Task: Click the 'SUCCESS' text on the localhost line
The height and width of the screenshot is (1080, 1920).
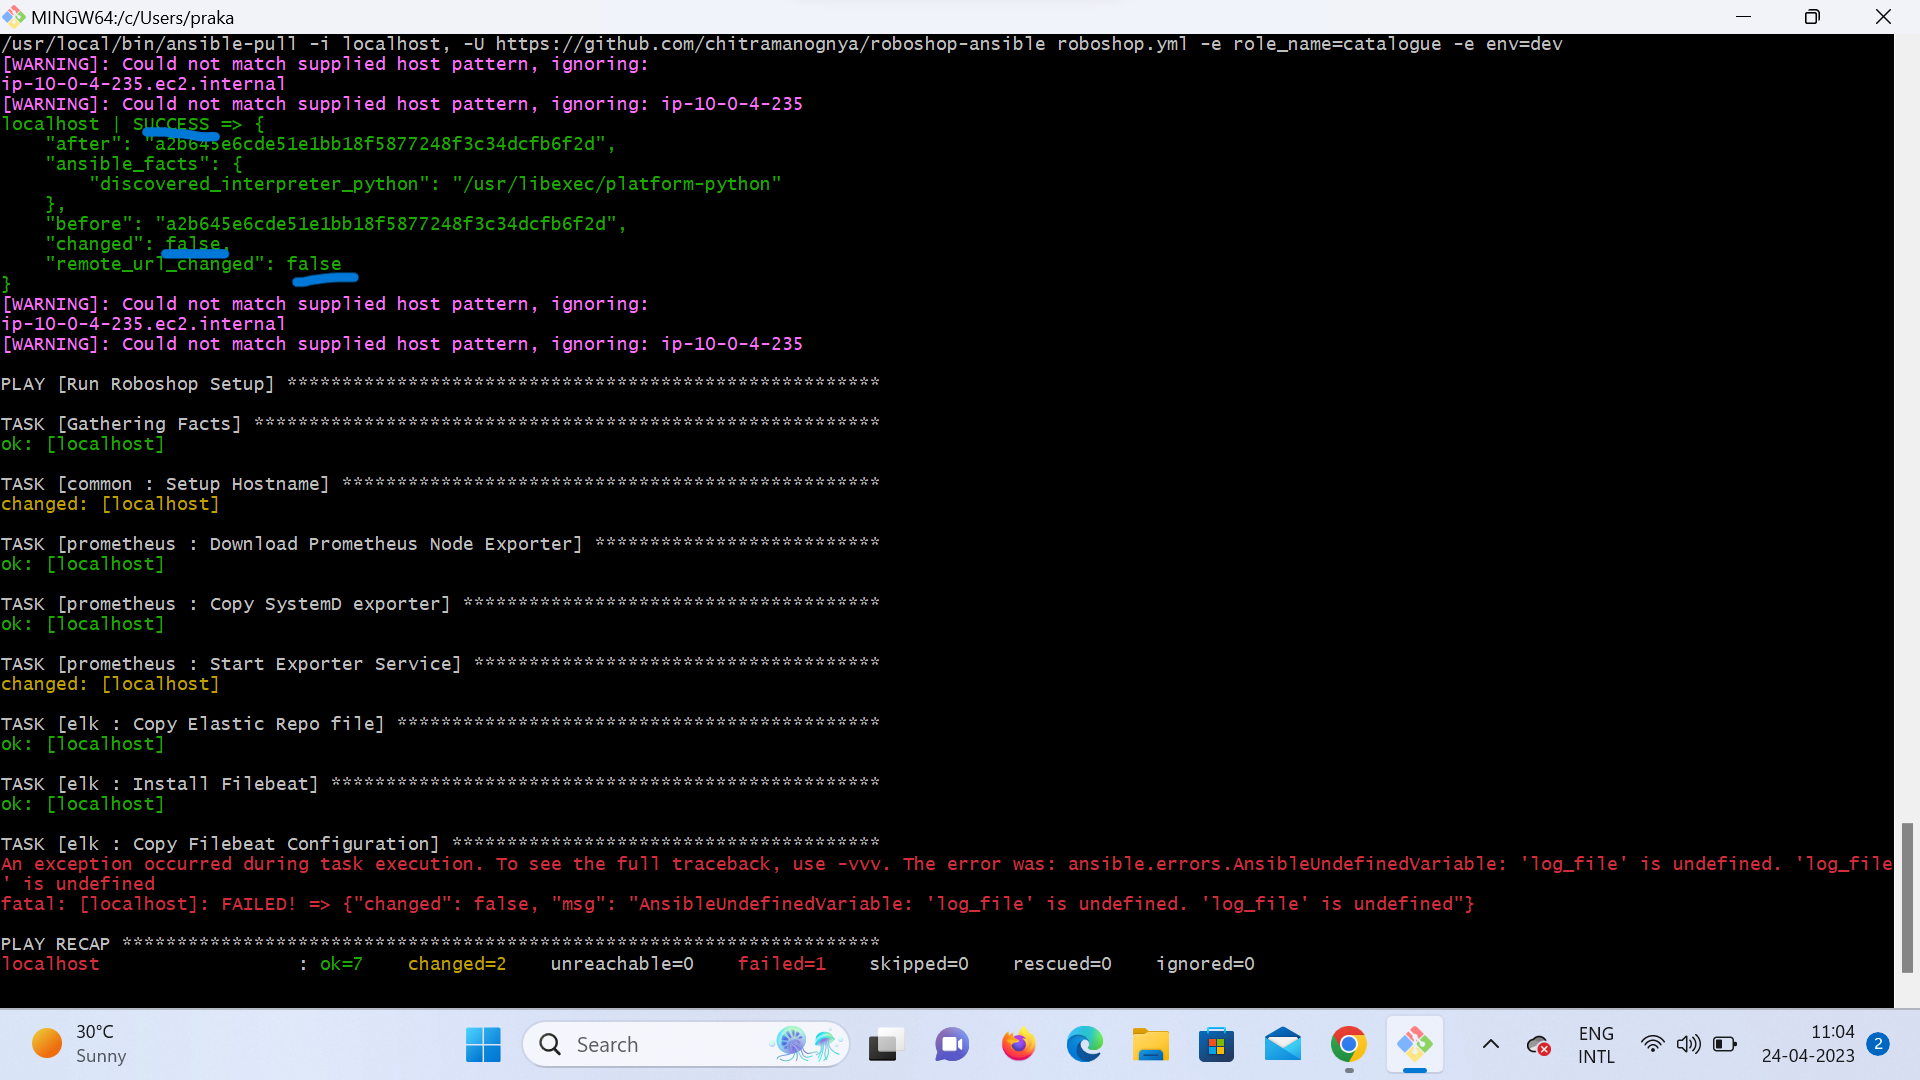Action: pos(171,124)
